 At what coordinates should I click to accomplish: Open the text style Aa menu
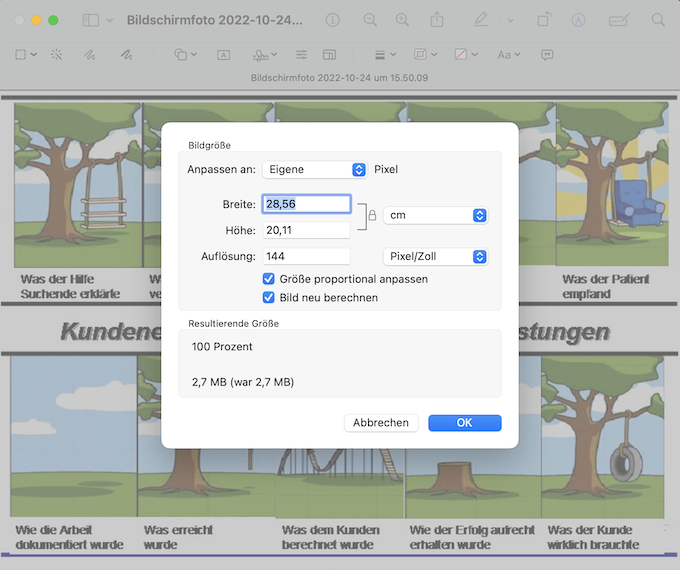pyautogui.click(x=508, y=54)
